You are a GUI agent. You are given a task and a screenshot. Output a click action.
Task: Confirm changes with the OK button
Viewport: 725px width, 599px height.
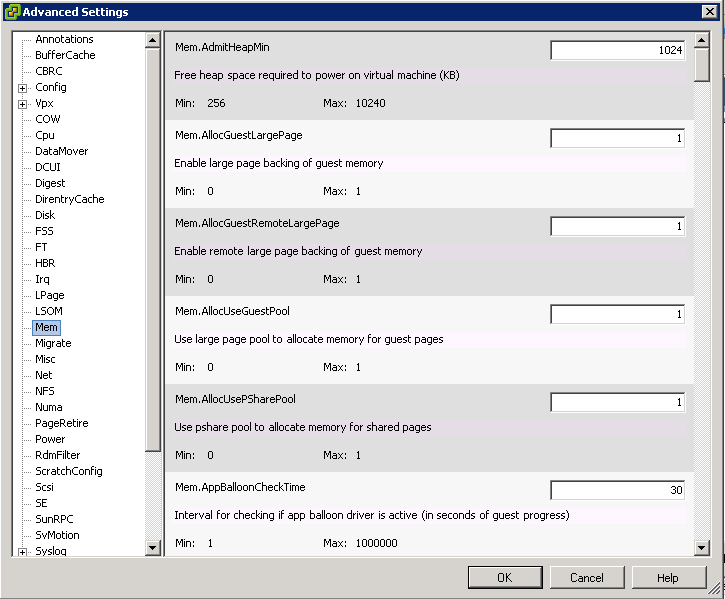(505, 578)
